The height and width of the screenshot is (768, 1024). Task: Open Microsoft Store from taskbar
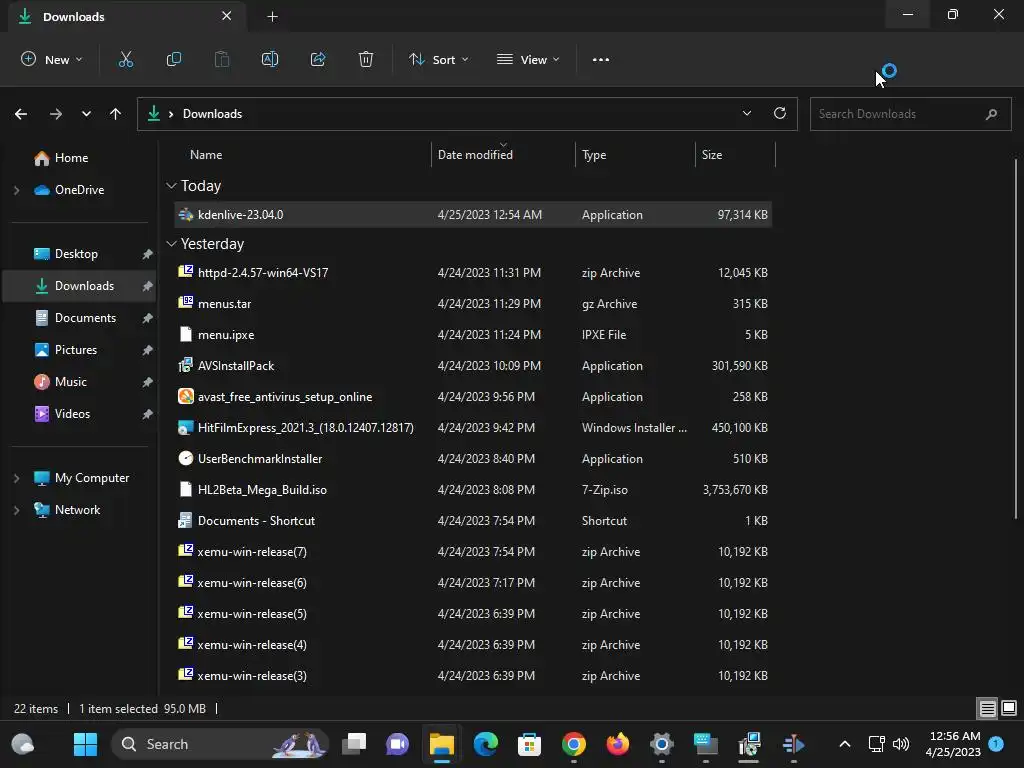[x=530, y=744]
